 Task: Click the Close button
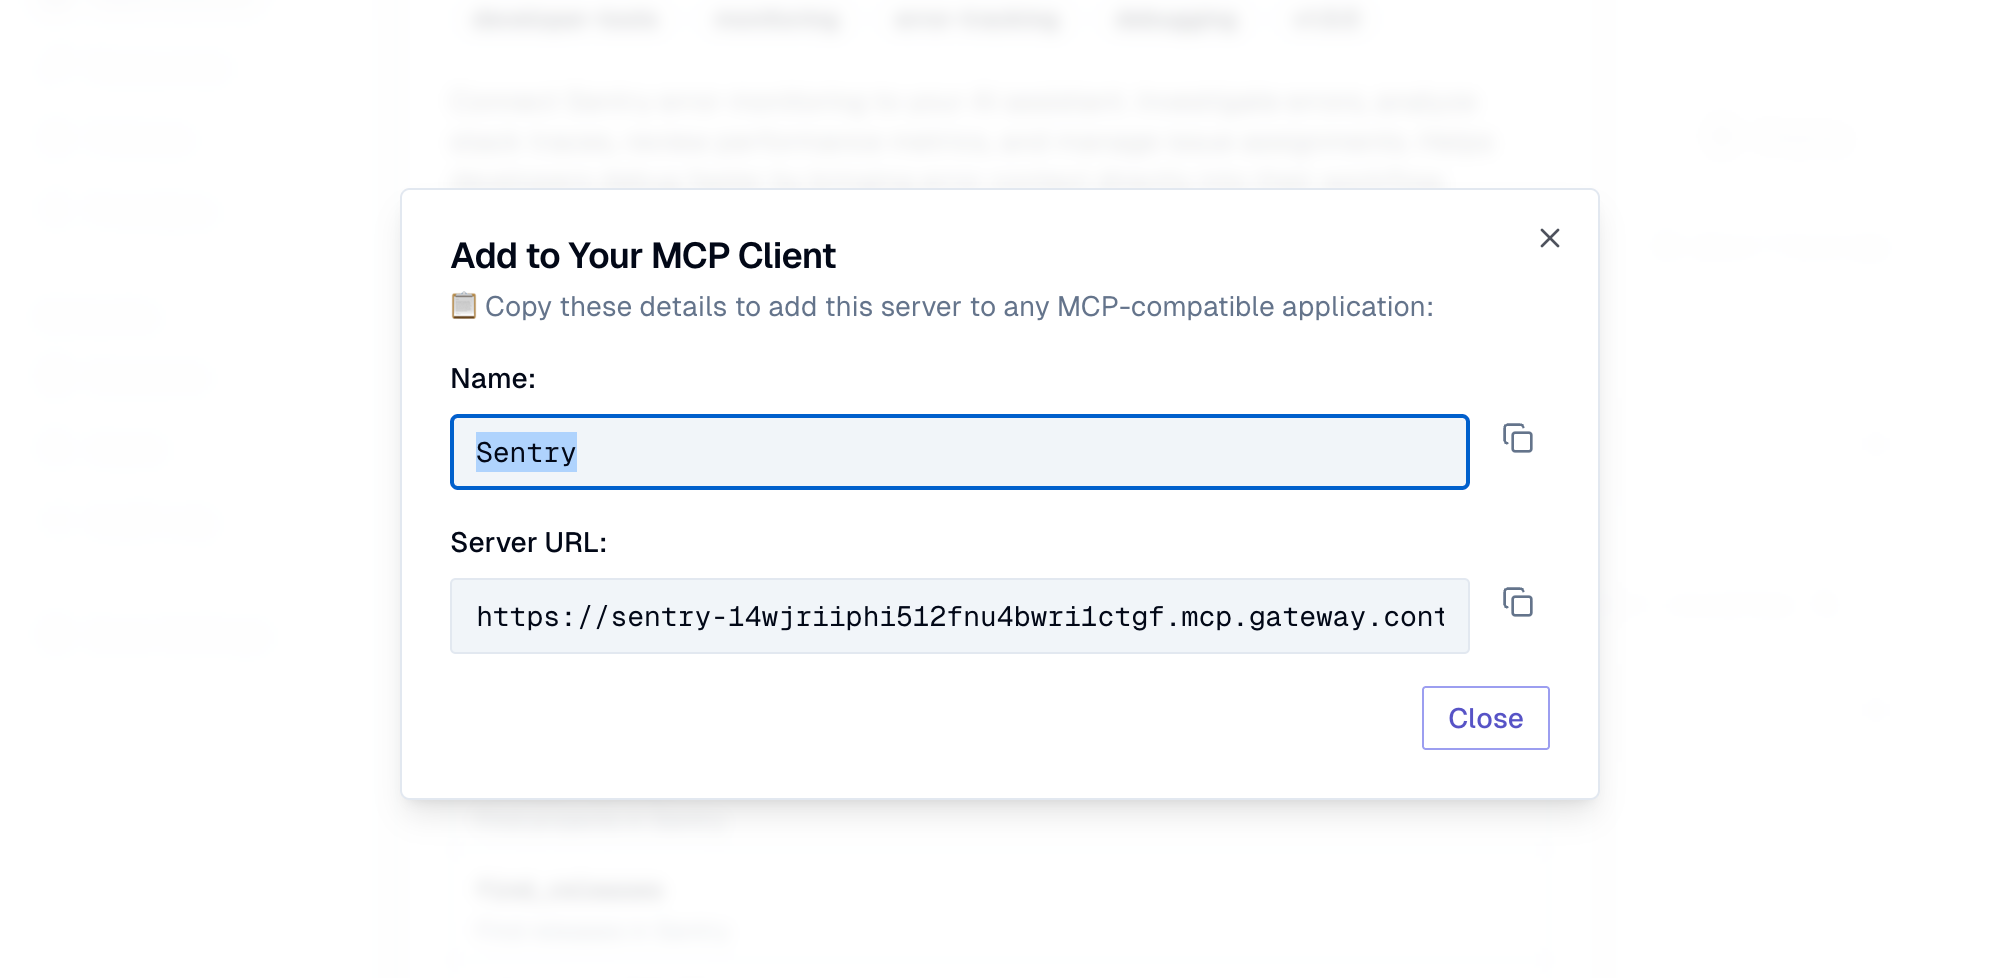pos(1485,717)
